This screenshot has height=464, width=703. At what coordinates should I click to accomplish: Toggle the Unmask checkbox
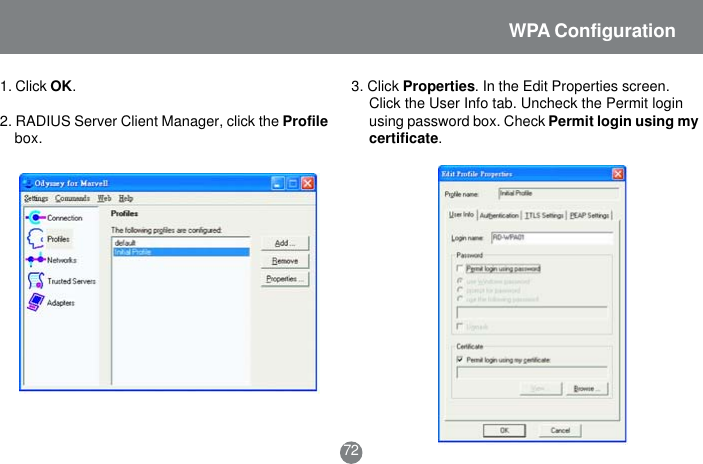460,326
